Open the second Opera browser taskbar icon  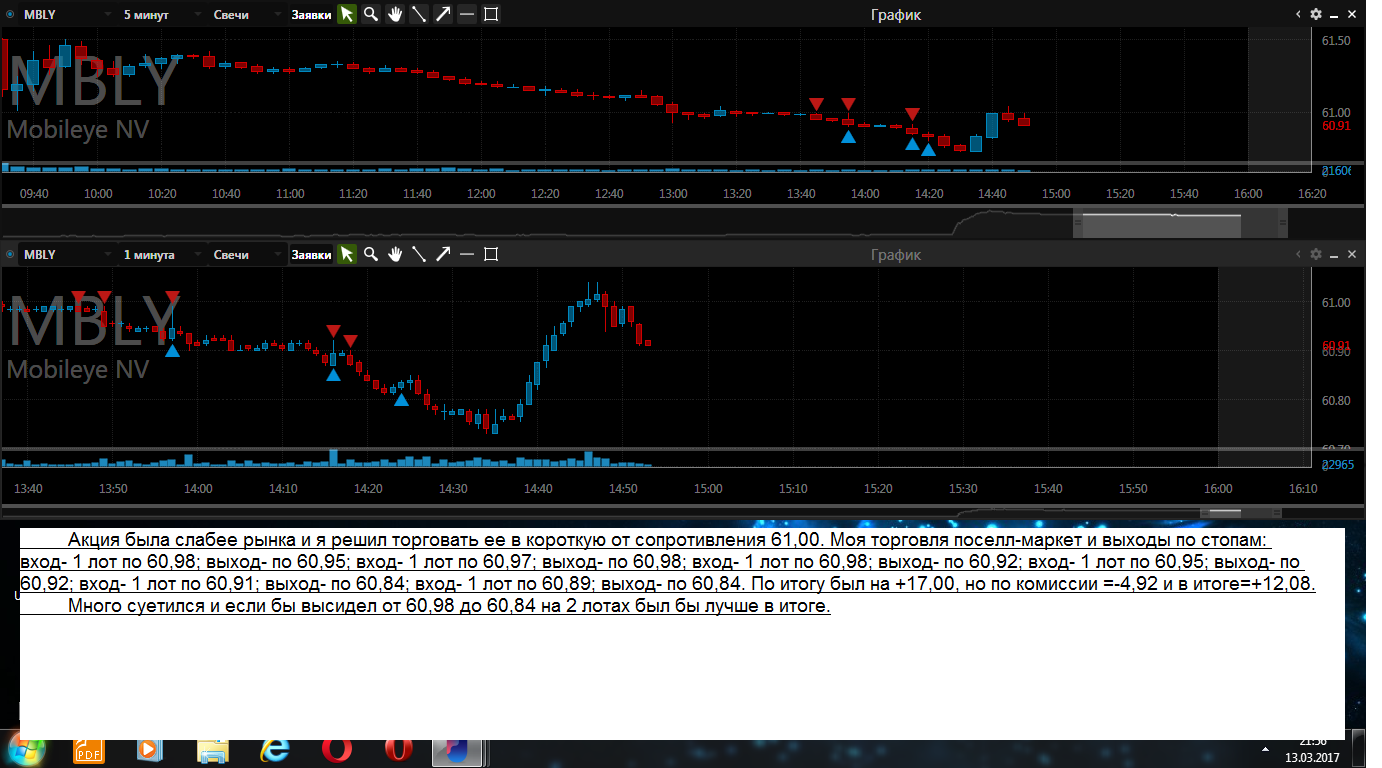click(399, 750)
